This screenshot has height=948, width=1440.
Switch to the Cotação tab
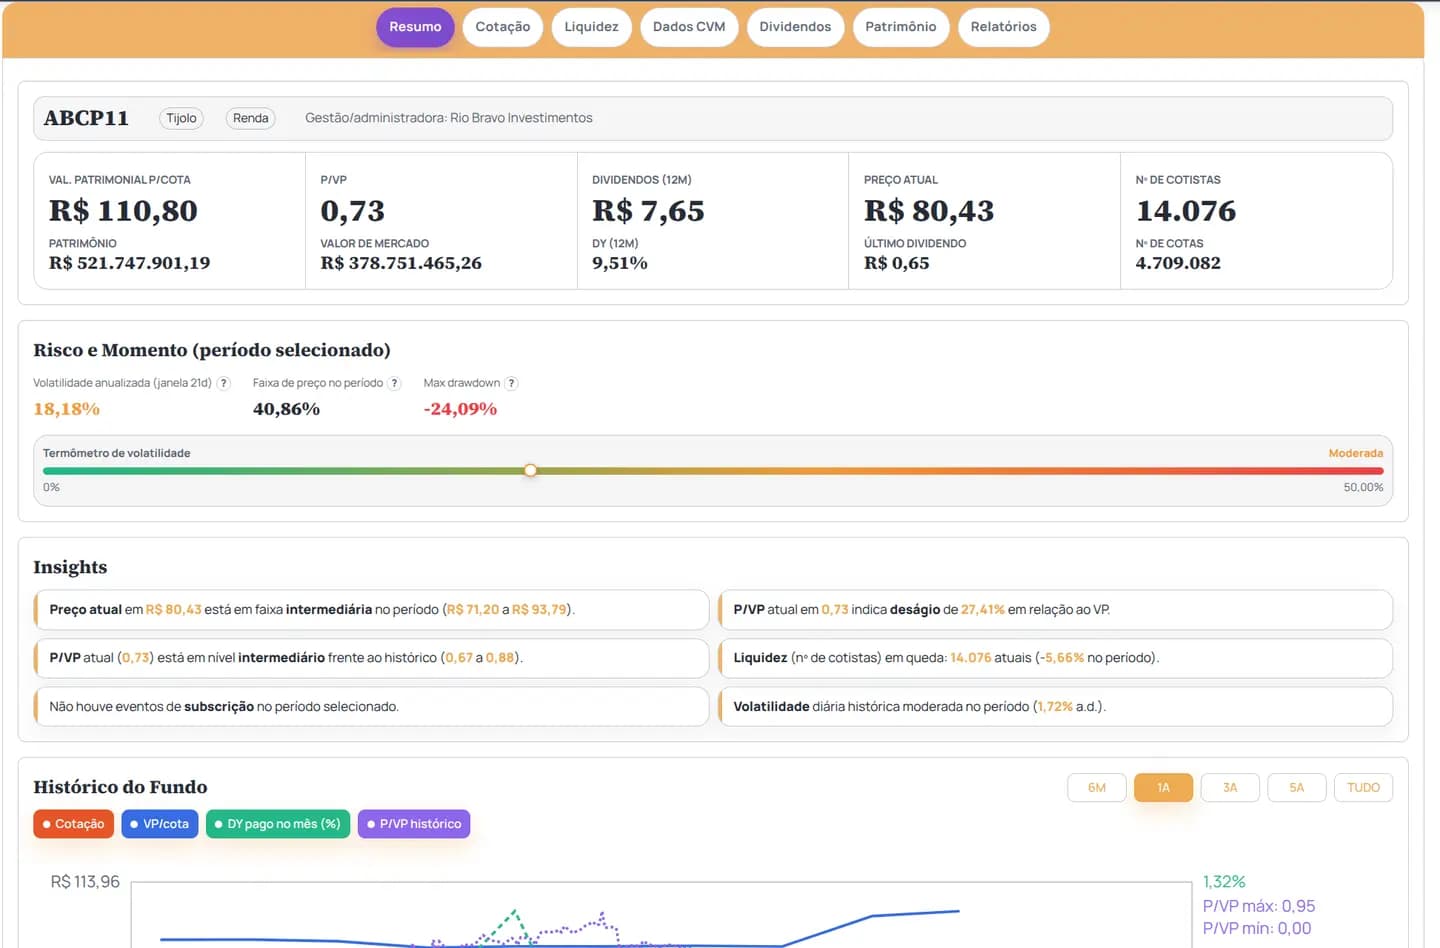click(x=502, y=27)
